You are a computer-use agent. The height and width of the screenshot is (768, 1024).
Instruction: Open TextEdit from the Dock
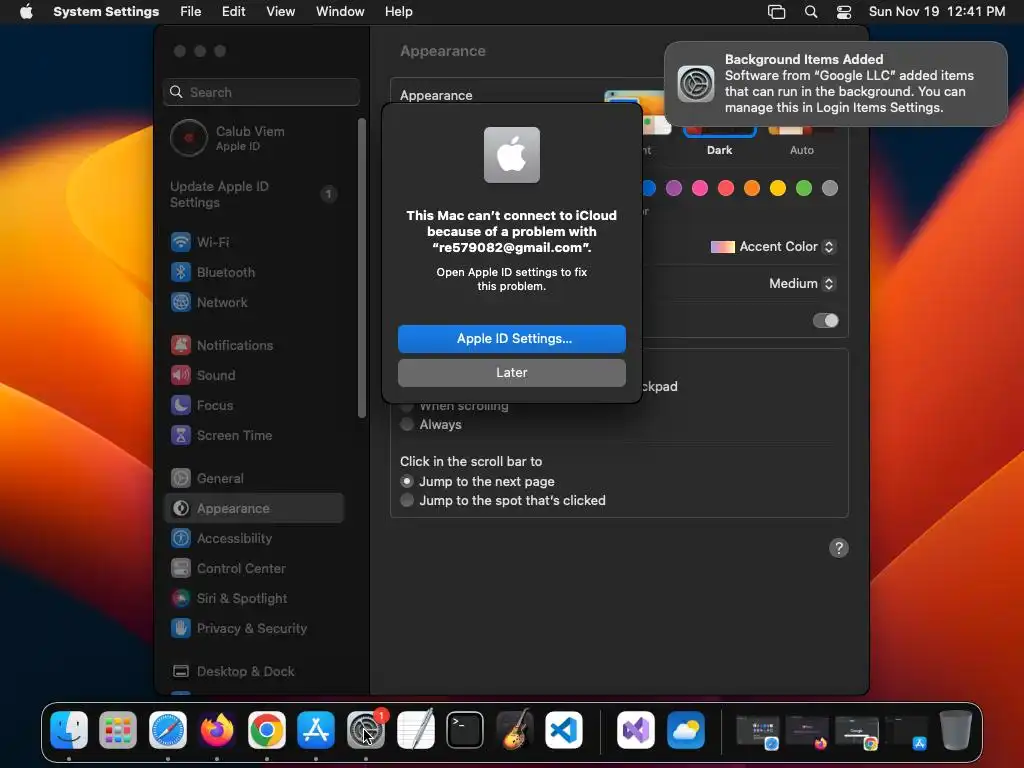[x=415, y=730]
